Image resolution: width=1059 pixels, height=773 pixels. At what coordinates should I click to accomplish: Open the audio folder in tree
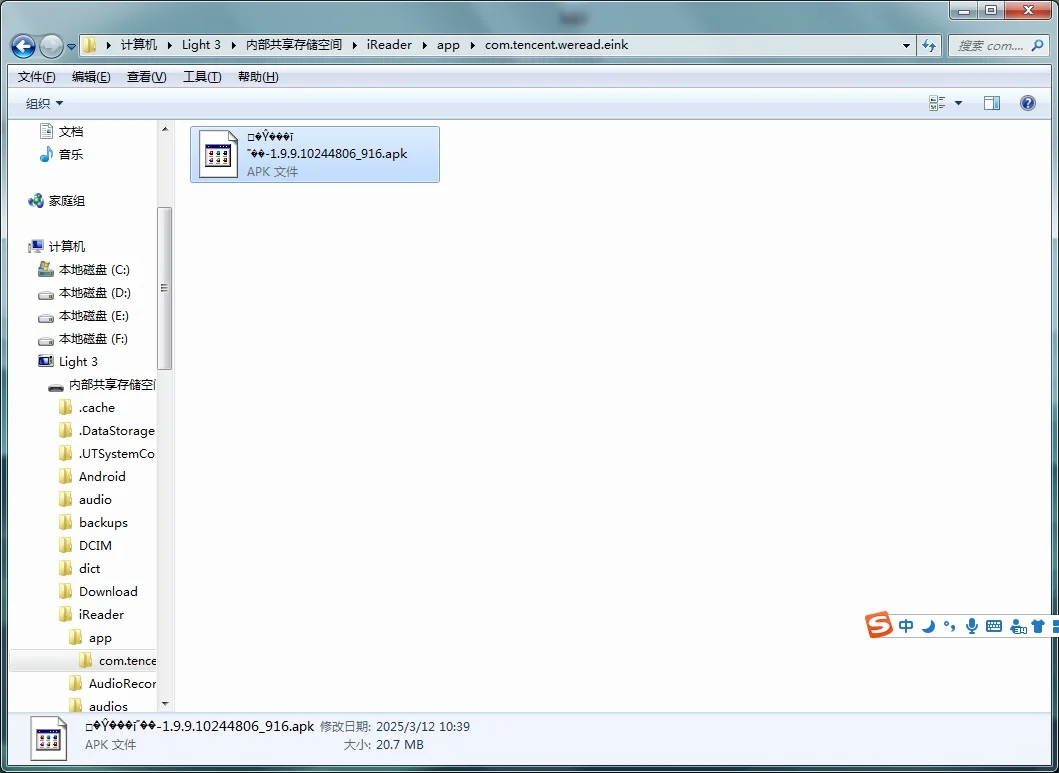[85, 500]
